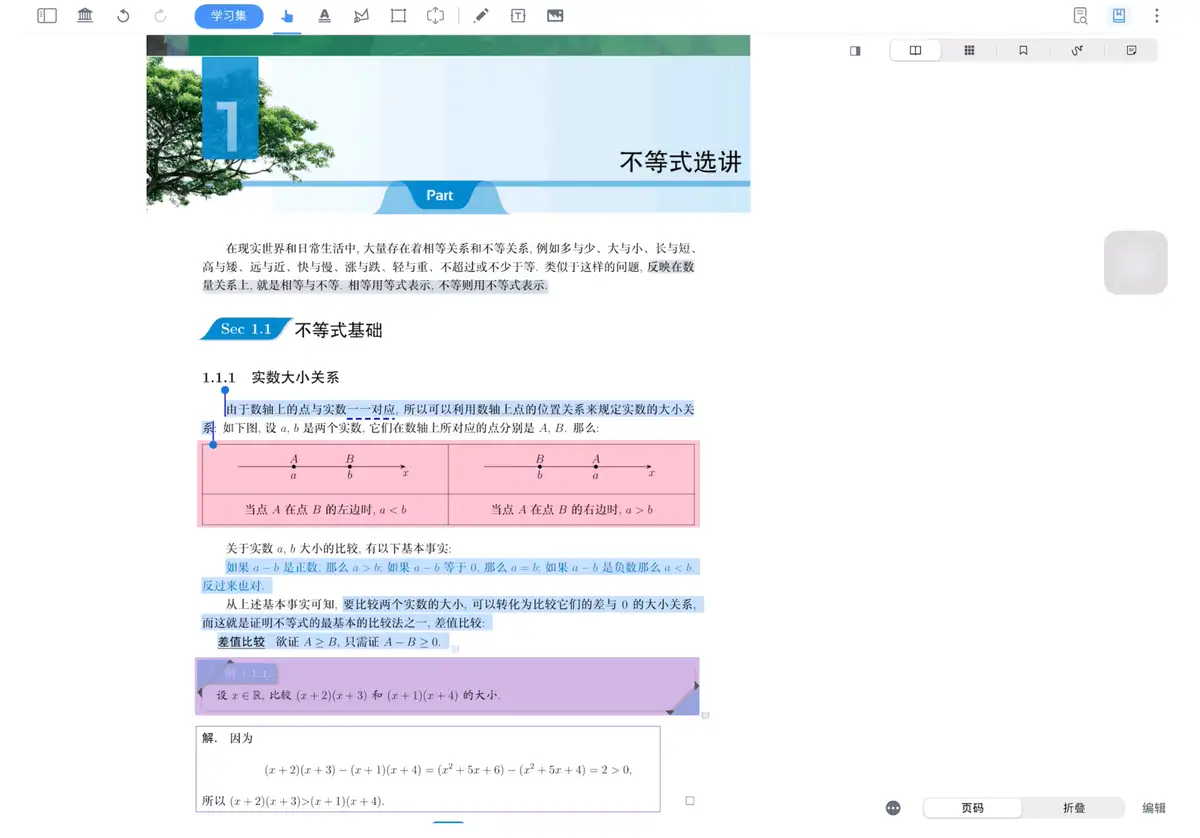Open the round ellipsis menu near 页码
Viewport: 1200px width, 838px height.
(x=894, y=808)
